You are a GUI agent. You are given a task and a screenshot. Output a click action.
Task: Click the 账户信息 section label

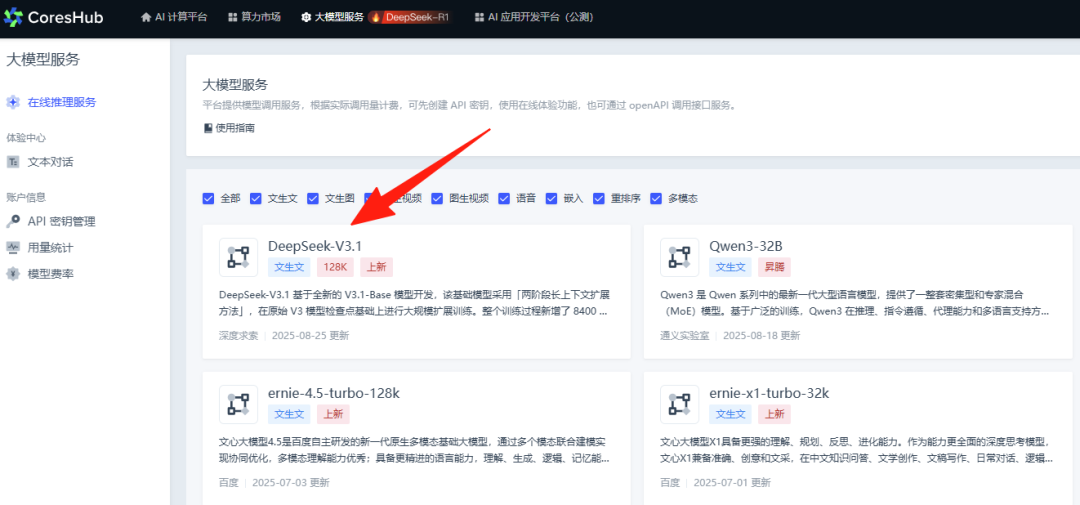[26, 197]
